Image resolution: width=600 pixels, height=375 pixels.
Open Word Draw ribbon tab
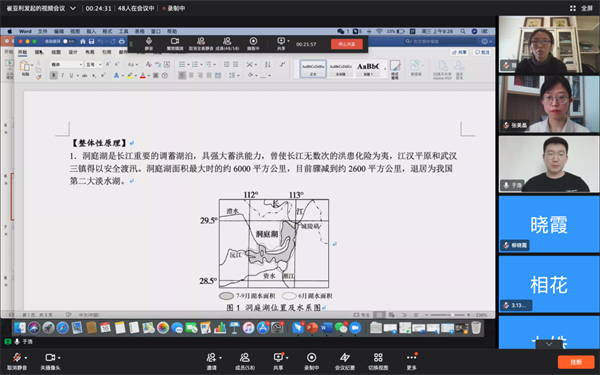point(56,52)
